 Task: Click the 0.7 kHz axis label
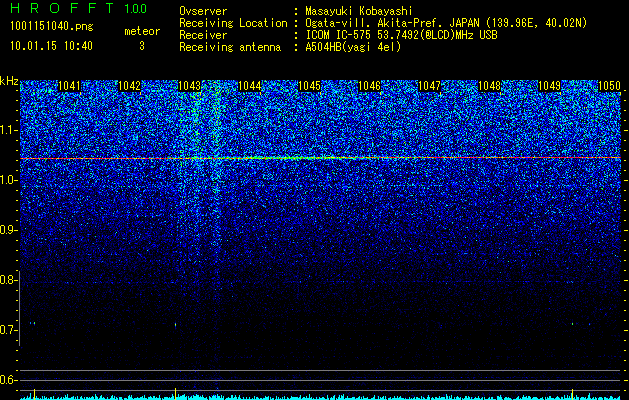tap(7, 330)
